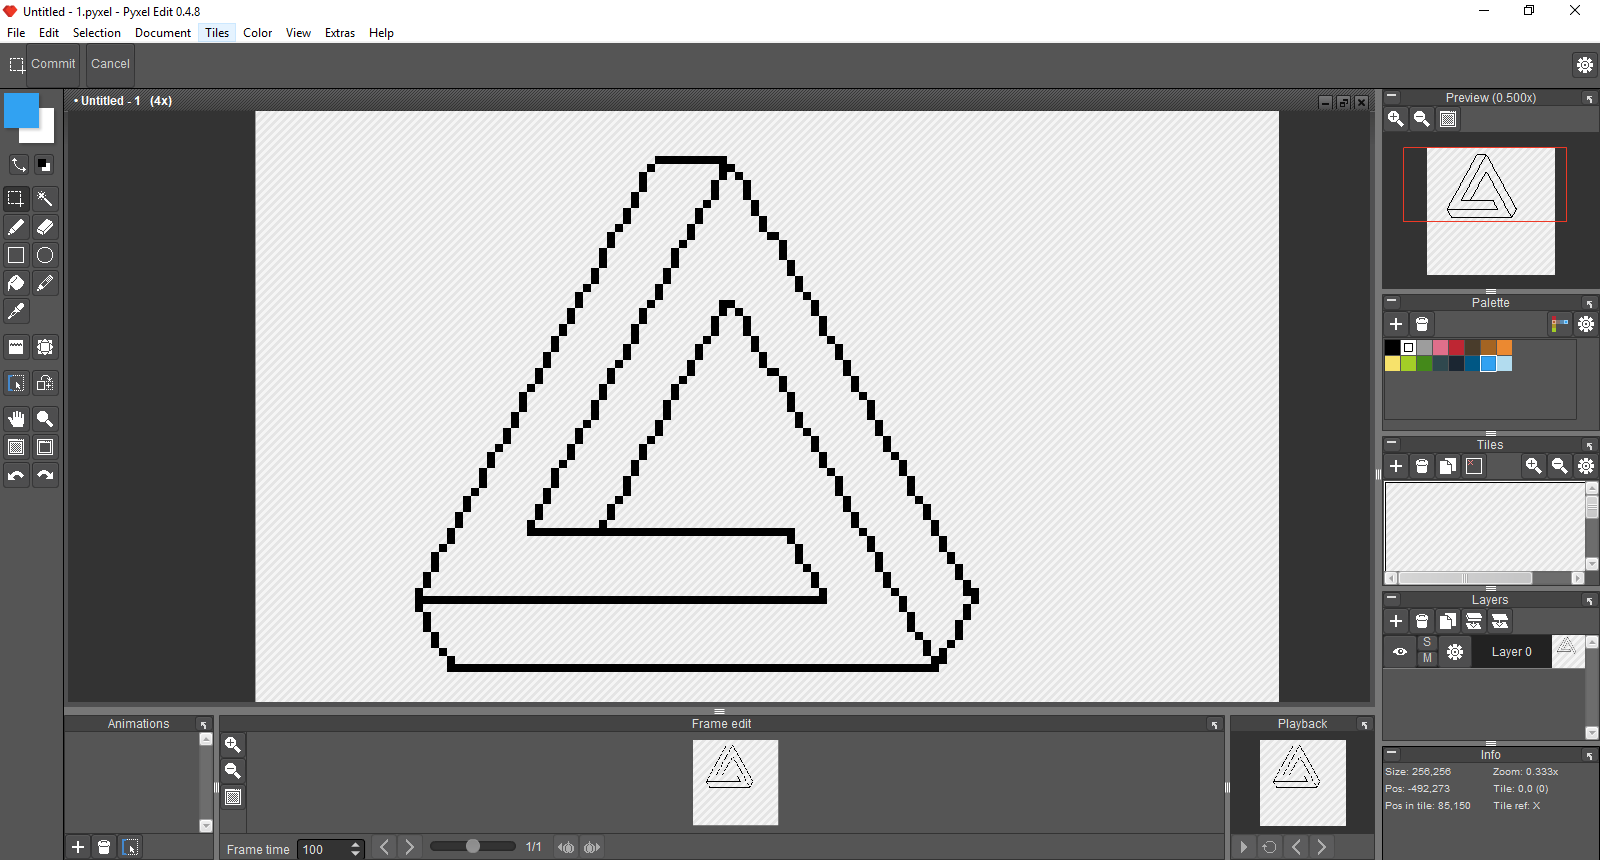Open main settings gear at top right
This screenshot has height=860, width=1600.
coord(1585,65)
